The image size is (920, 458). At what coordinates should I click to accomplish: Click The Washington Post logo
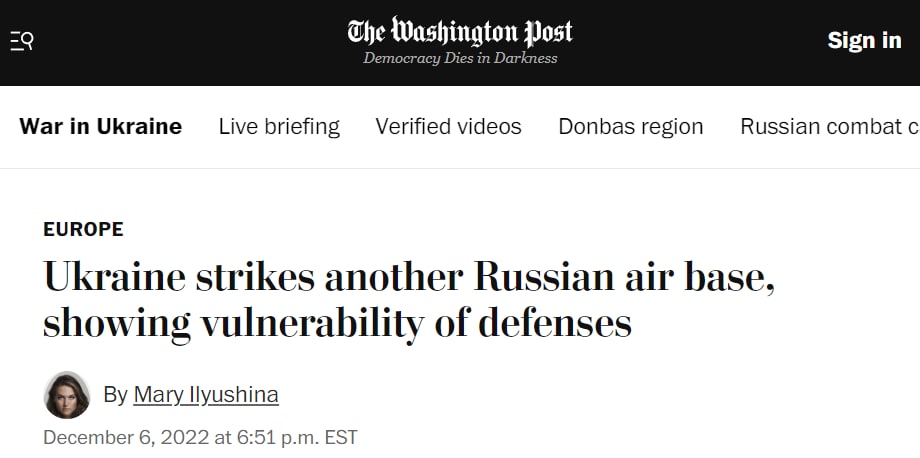click(460, 32)
